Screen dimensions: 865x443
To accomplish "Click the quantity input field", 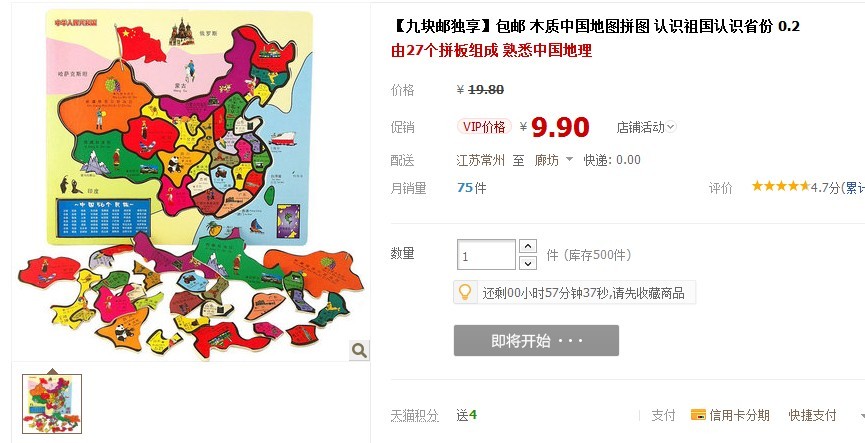I will click(486, 254).
